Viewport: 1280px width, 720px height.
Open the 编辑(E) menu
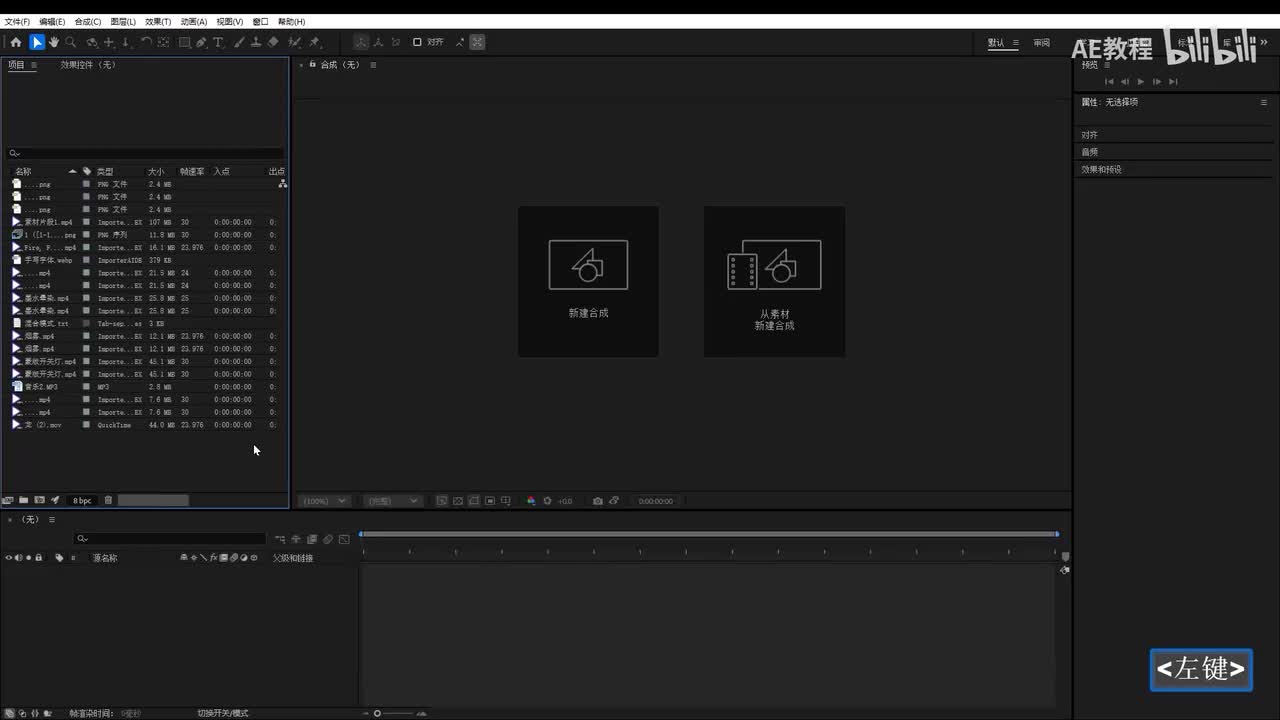(x=52, y=21)
